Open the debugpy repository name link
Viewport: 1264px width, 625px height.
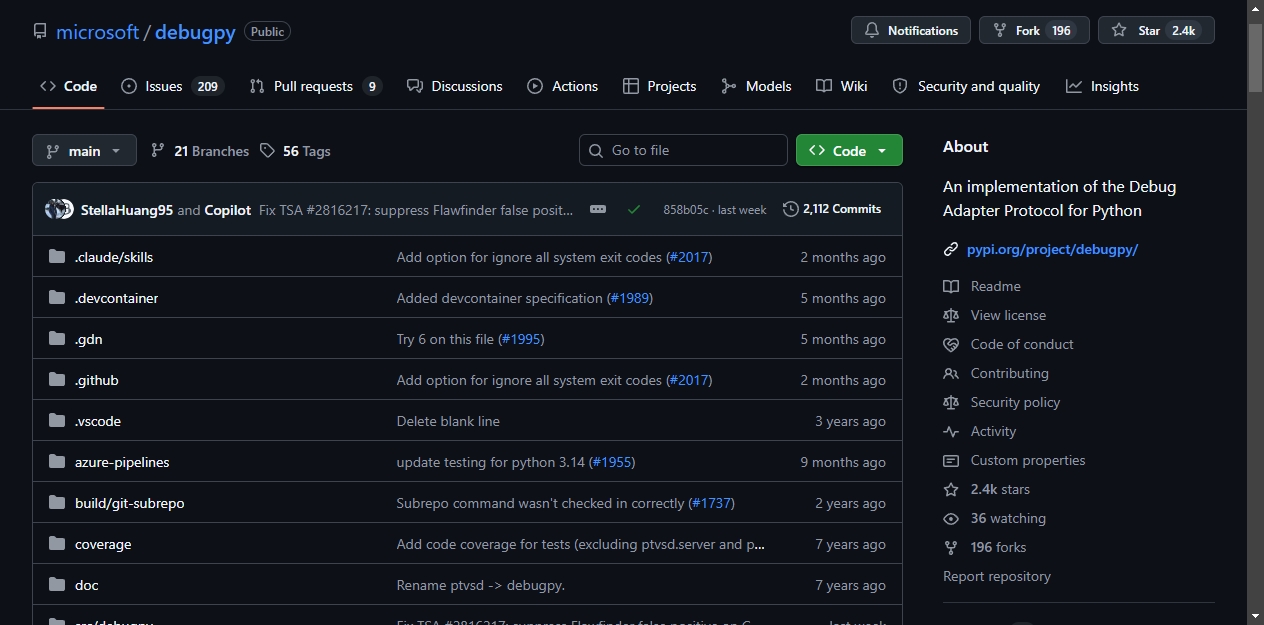click(x=195, y=32)
